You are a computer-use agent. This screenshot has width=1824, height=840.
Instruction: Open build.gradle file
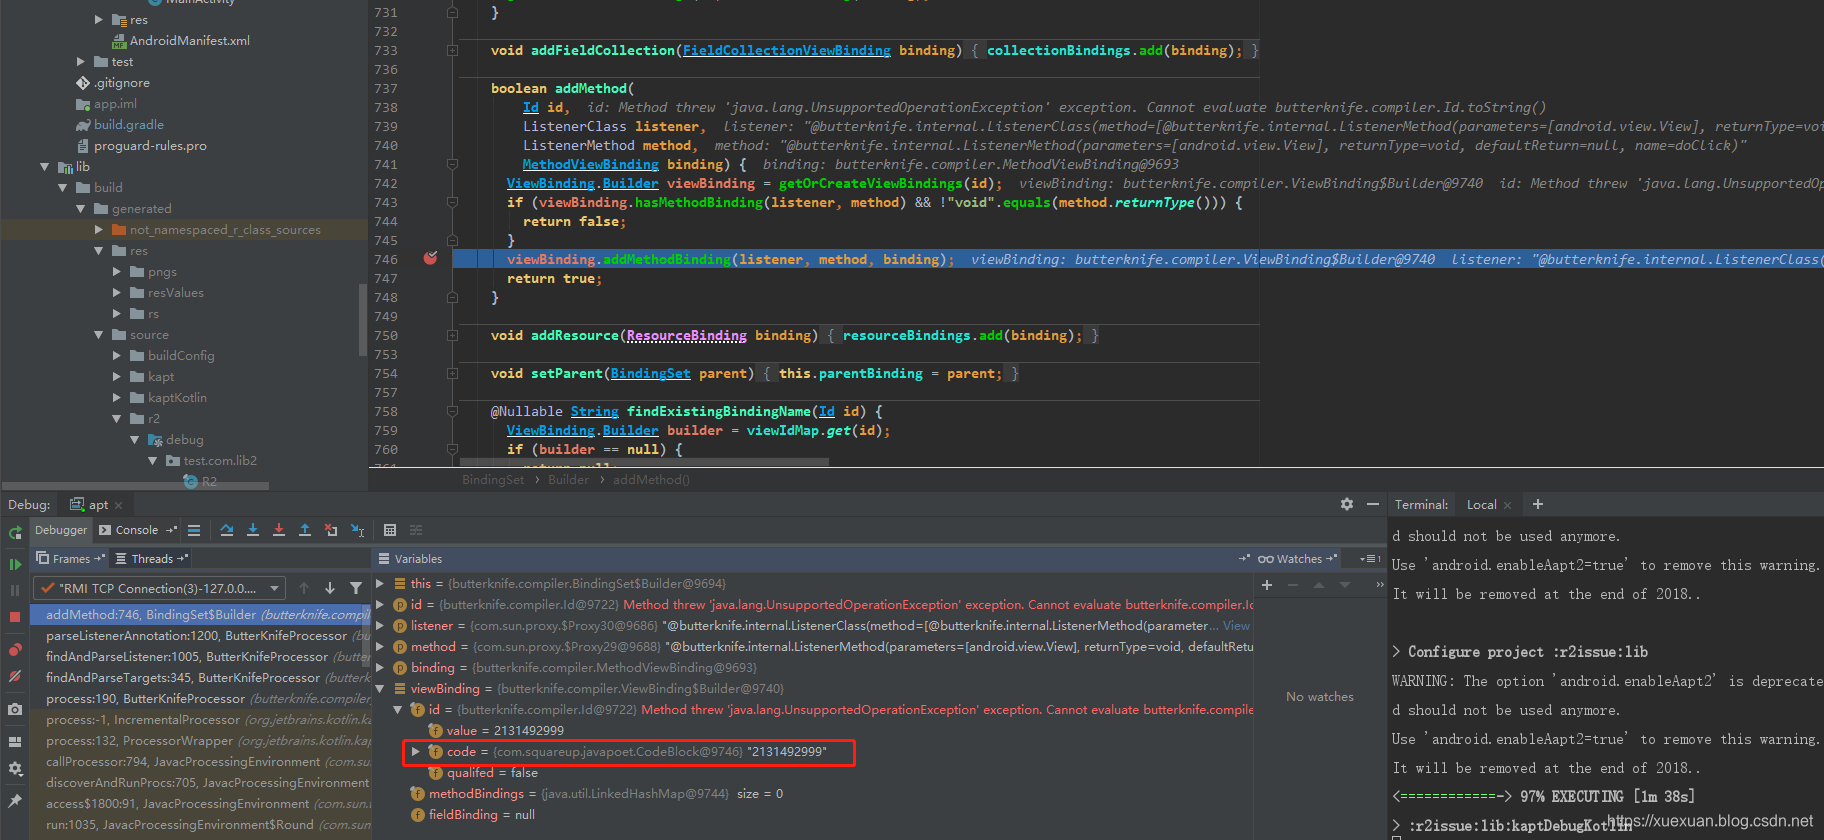click(x=128, y=125)
